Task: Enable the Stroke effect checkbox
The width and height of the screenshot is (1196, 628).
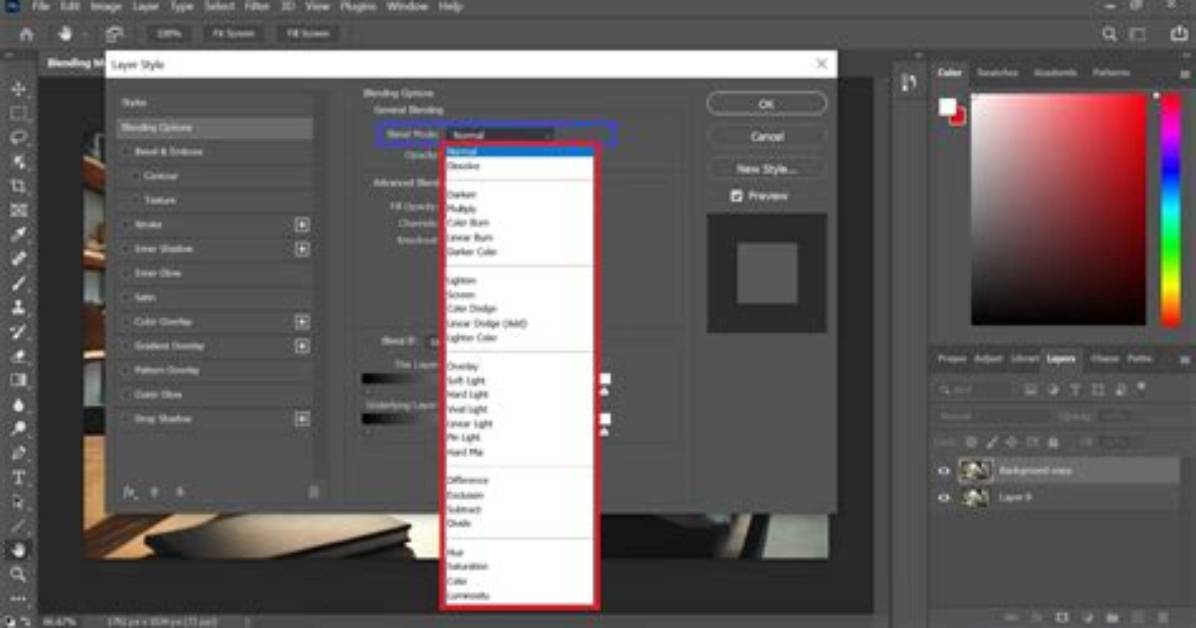Action: [x=126, y=224]
